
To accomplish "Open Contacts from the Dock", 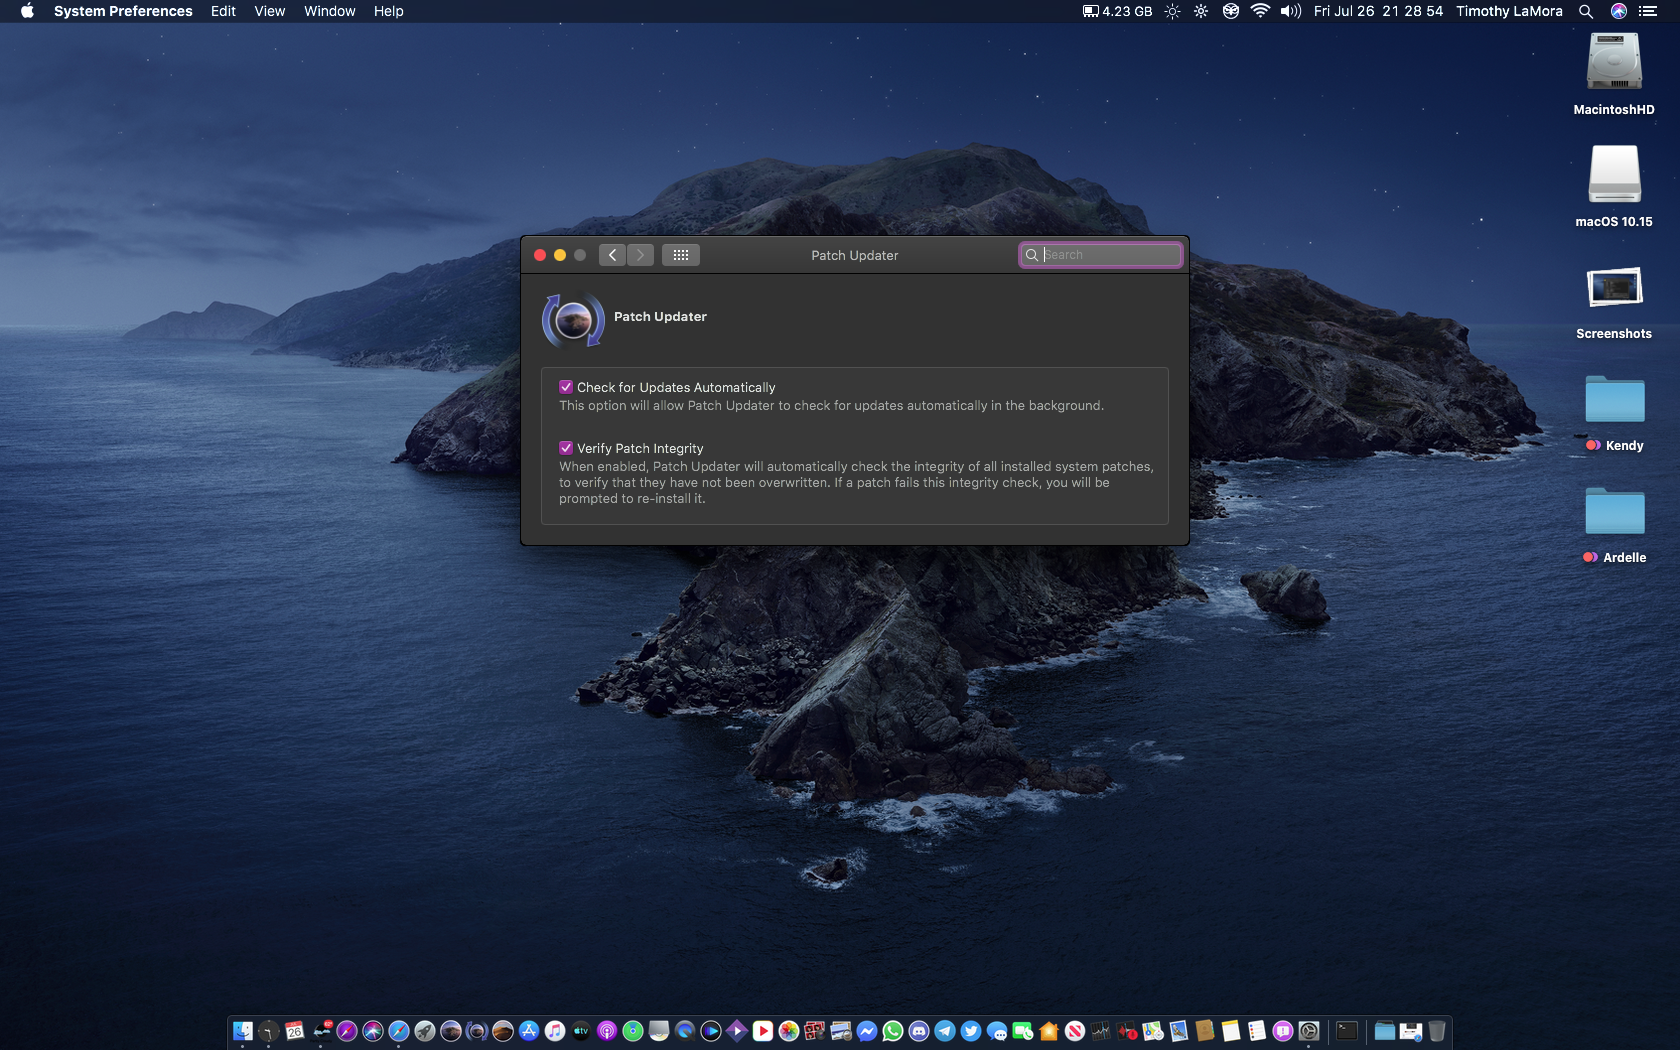I will [1205, 1031].
